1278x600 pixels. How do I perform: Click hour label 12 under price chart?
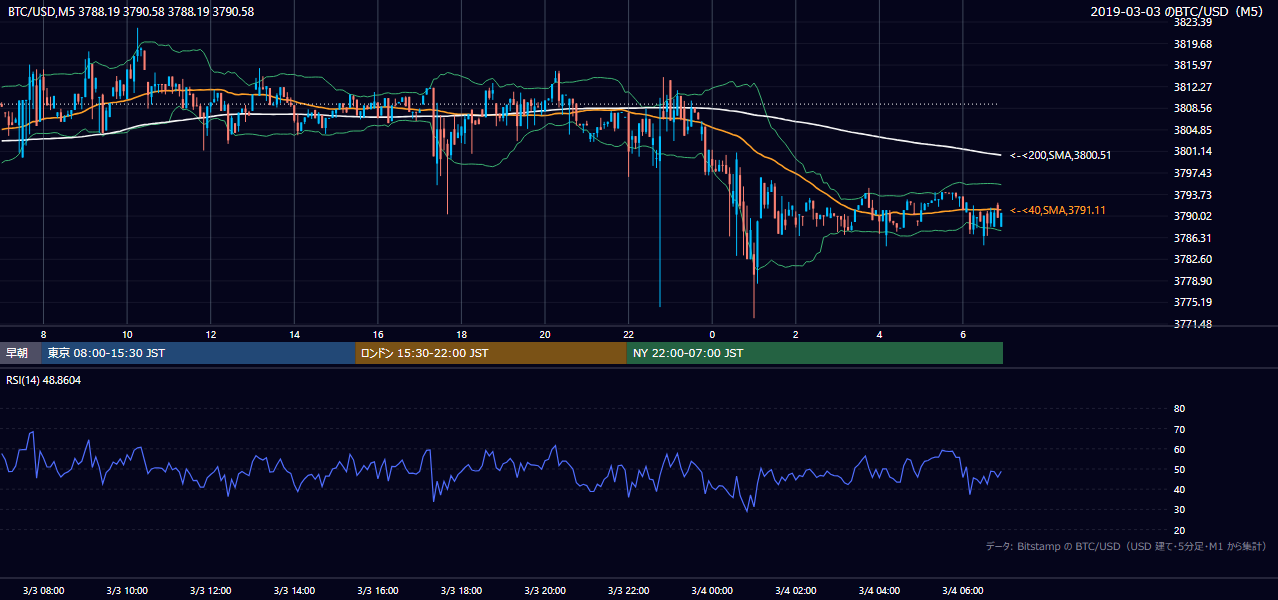pos(211,333)
